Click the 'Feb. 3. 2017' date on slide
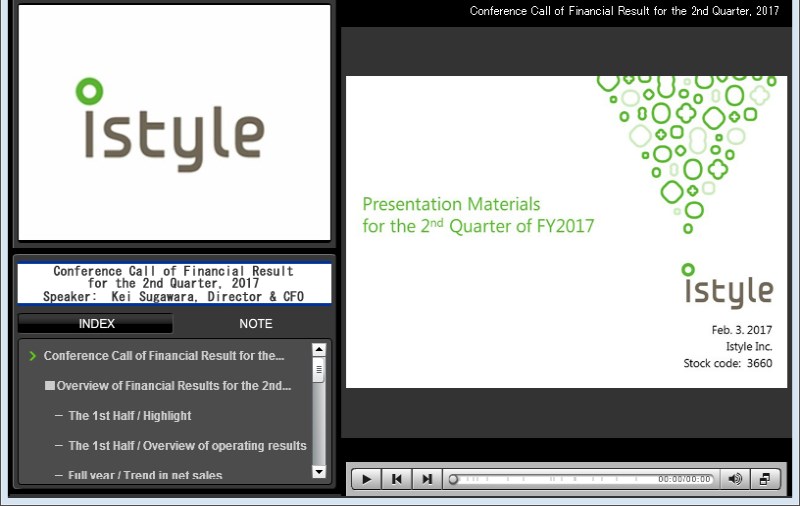The image size is (800, 506). (x=742, y=330)
